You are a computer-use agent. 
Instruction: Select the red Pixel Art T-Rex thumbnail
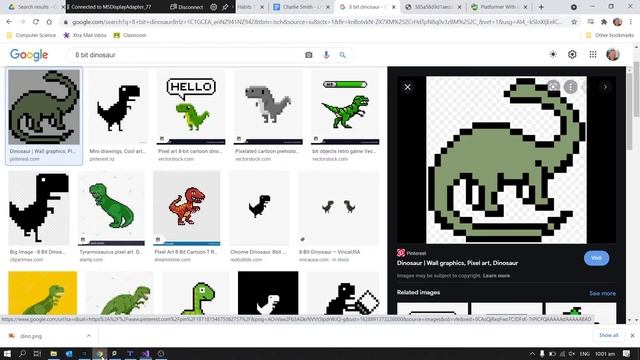click(x=187, y=208)
